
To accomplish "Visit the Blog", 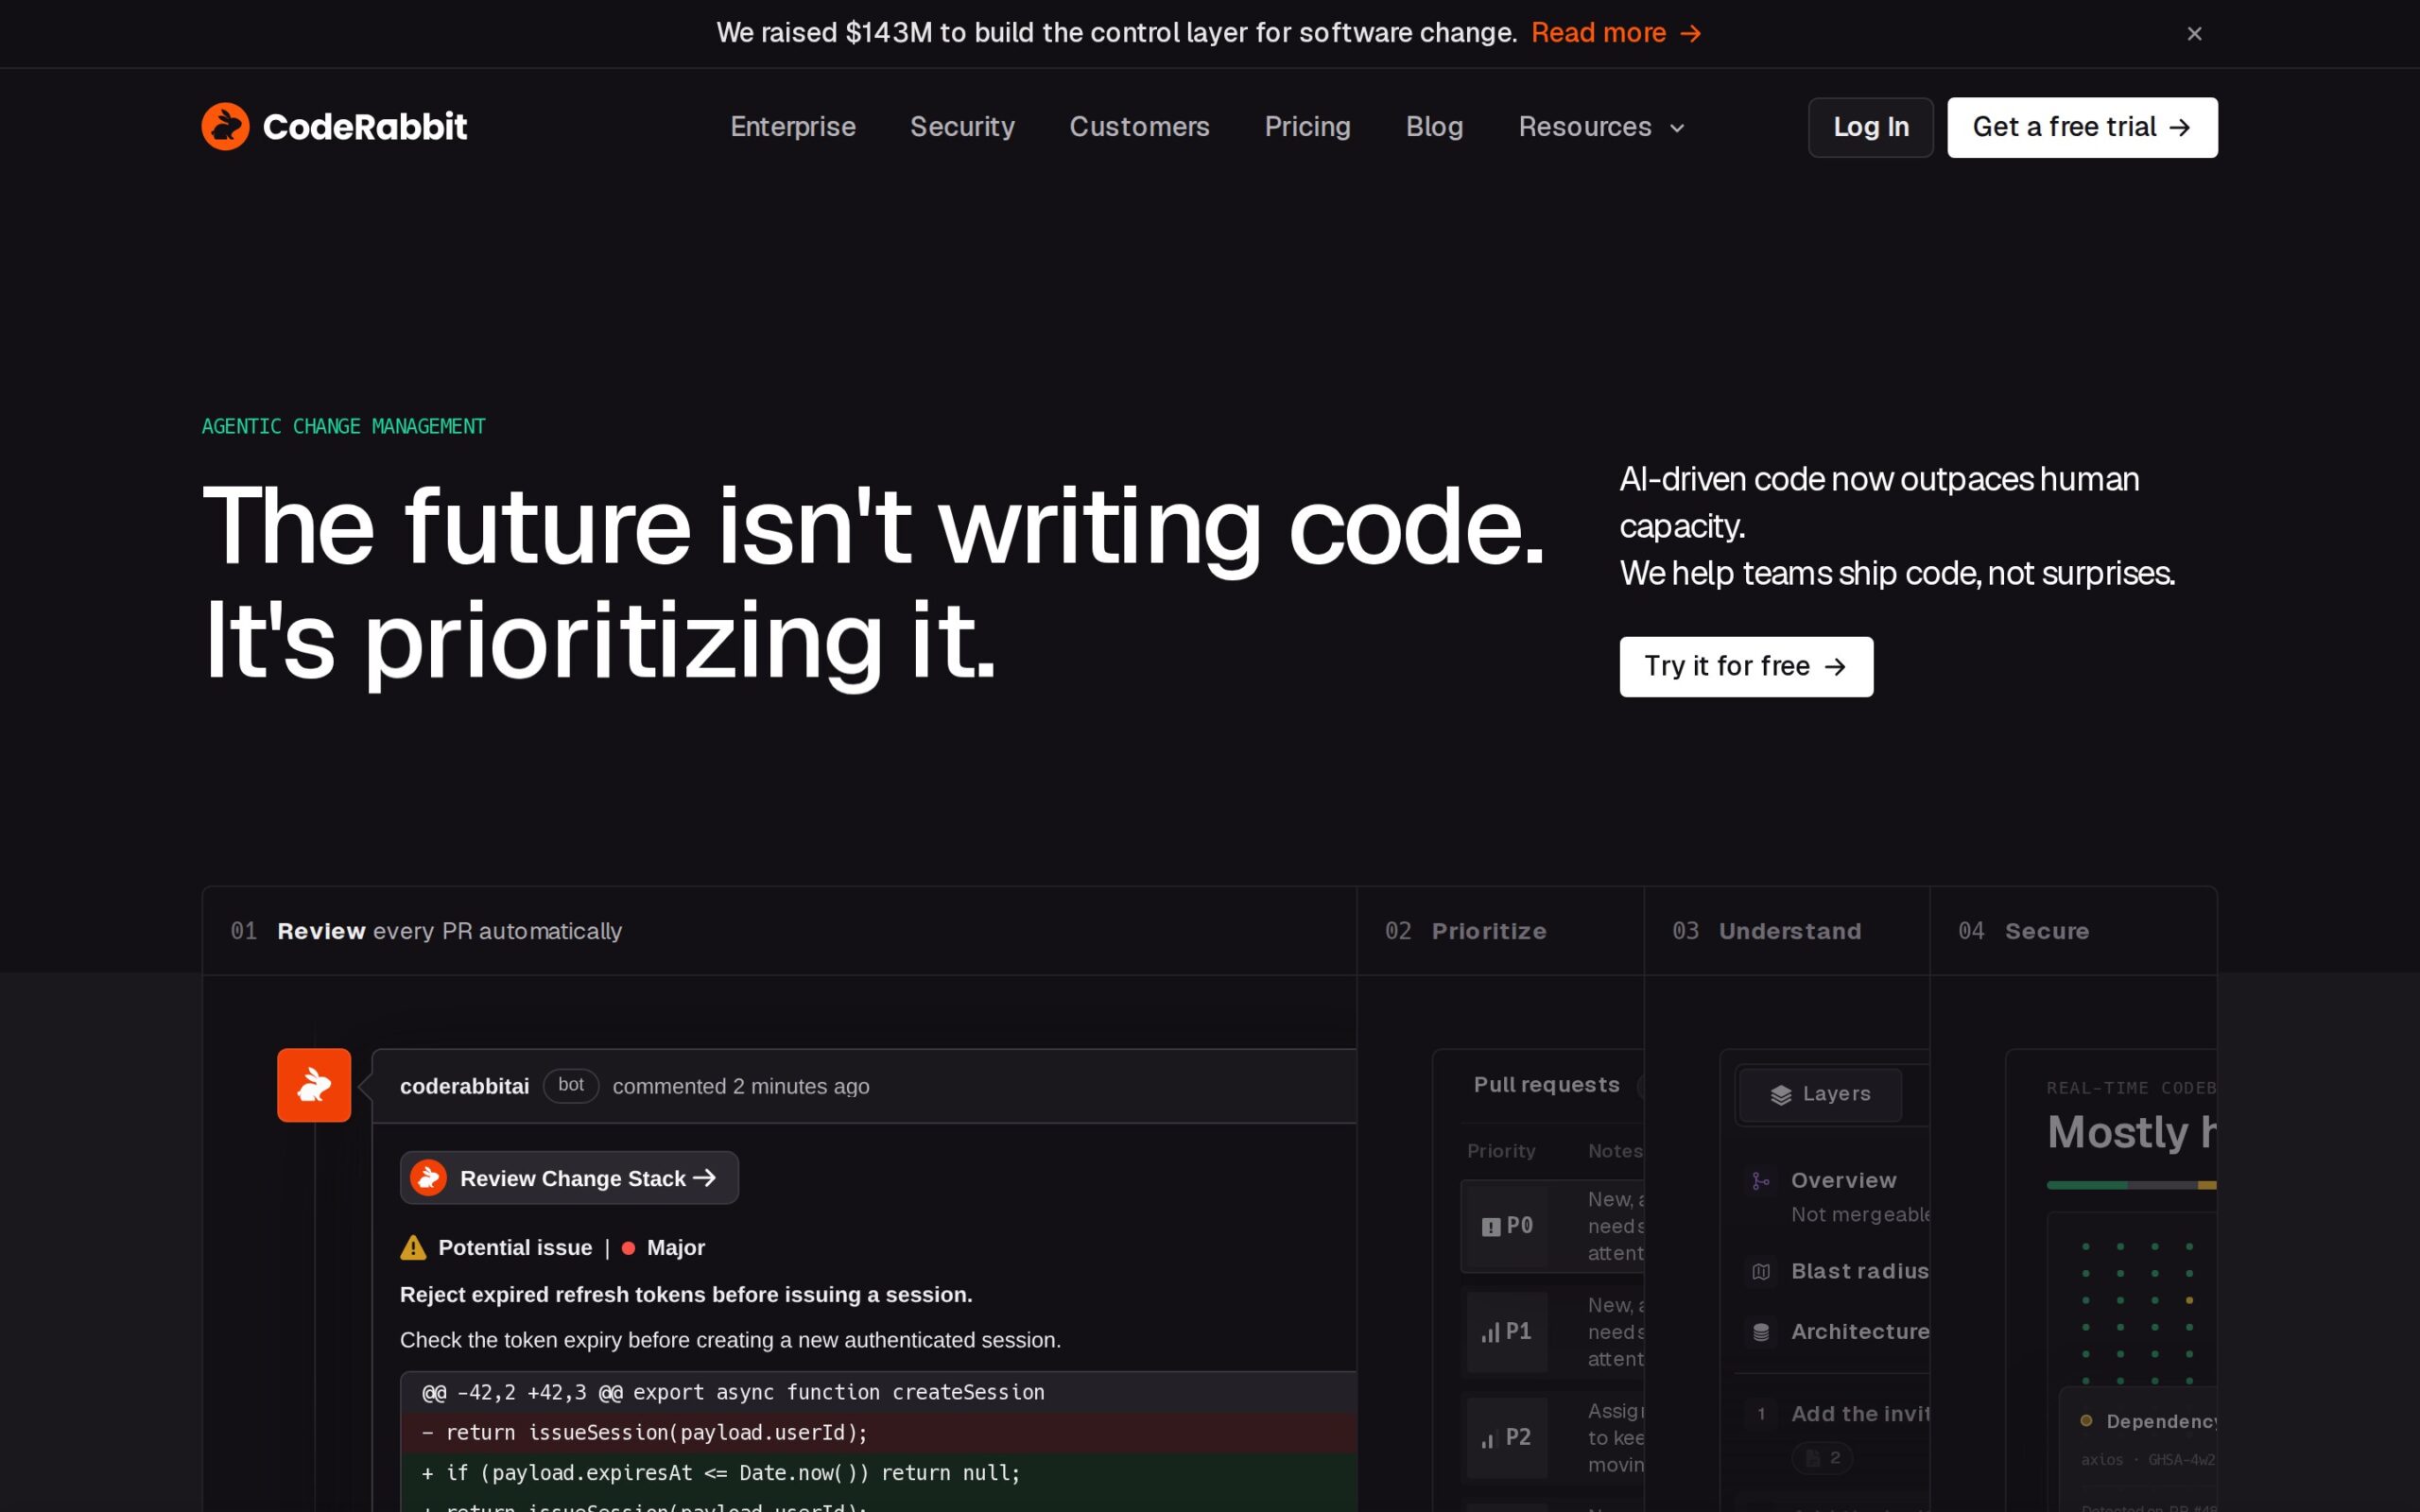I will [1434, 127].
